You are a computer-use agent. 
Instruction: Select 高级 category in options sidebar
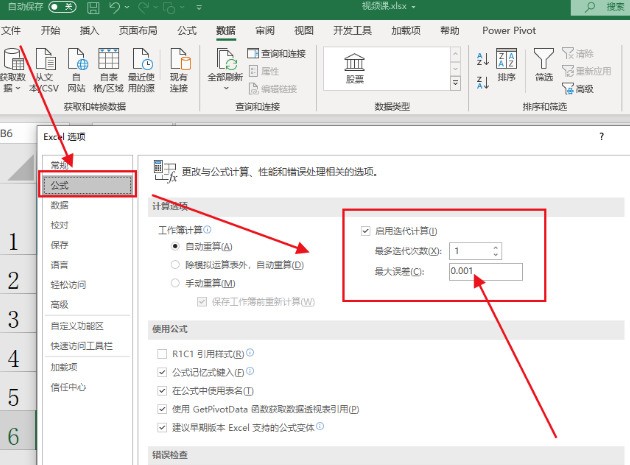pyautogui.click(x=88, y=305)
